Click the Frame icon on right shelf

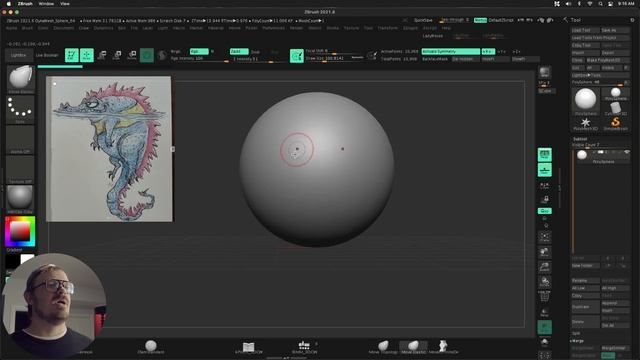click(x=544, y=237)
